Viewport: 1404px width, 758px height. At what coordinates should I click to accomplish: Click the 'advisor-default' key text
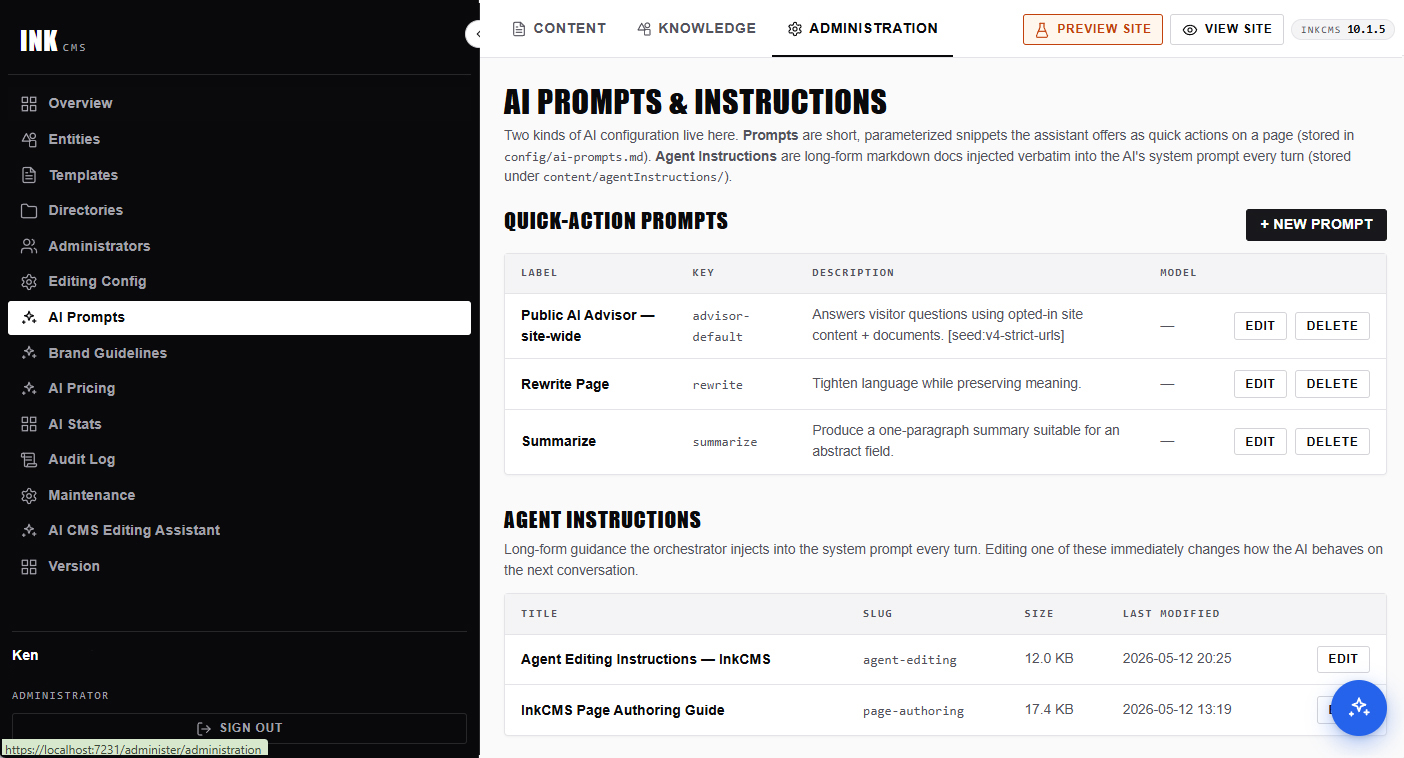point(719,326)
